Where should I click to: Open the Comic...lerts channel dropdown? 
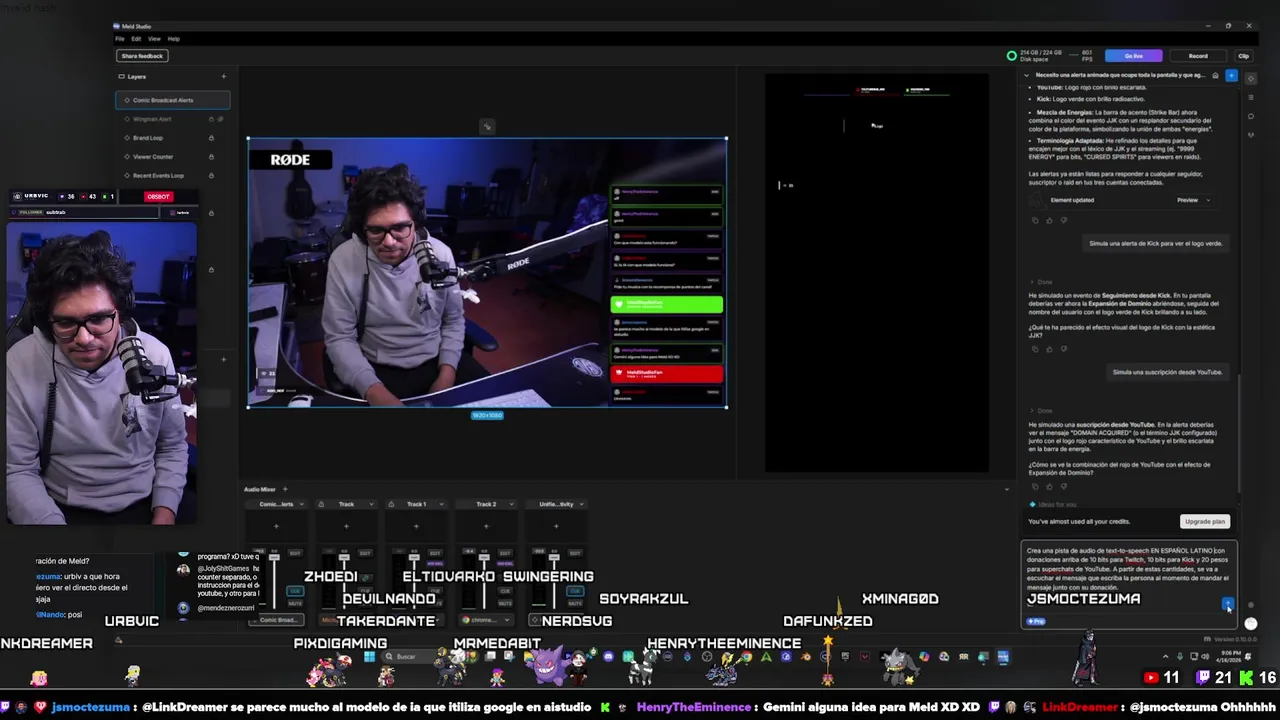click(301, 504)
